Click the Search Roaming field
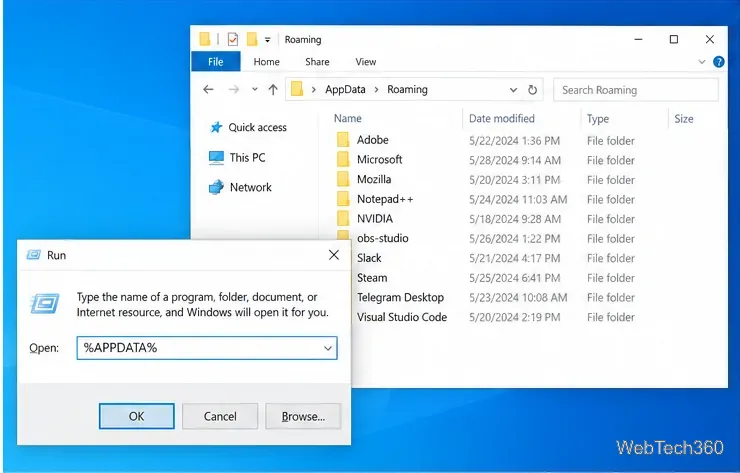Screen dimensions: 740x473 coord(636,90)
